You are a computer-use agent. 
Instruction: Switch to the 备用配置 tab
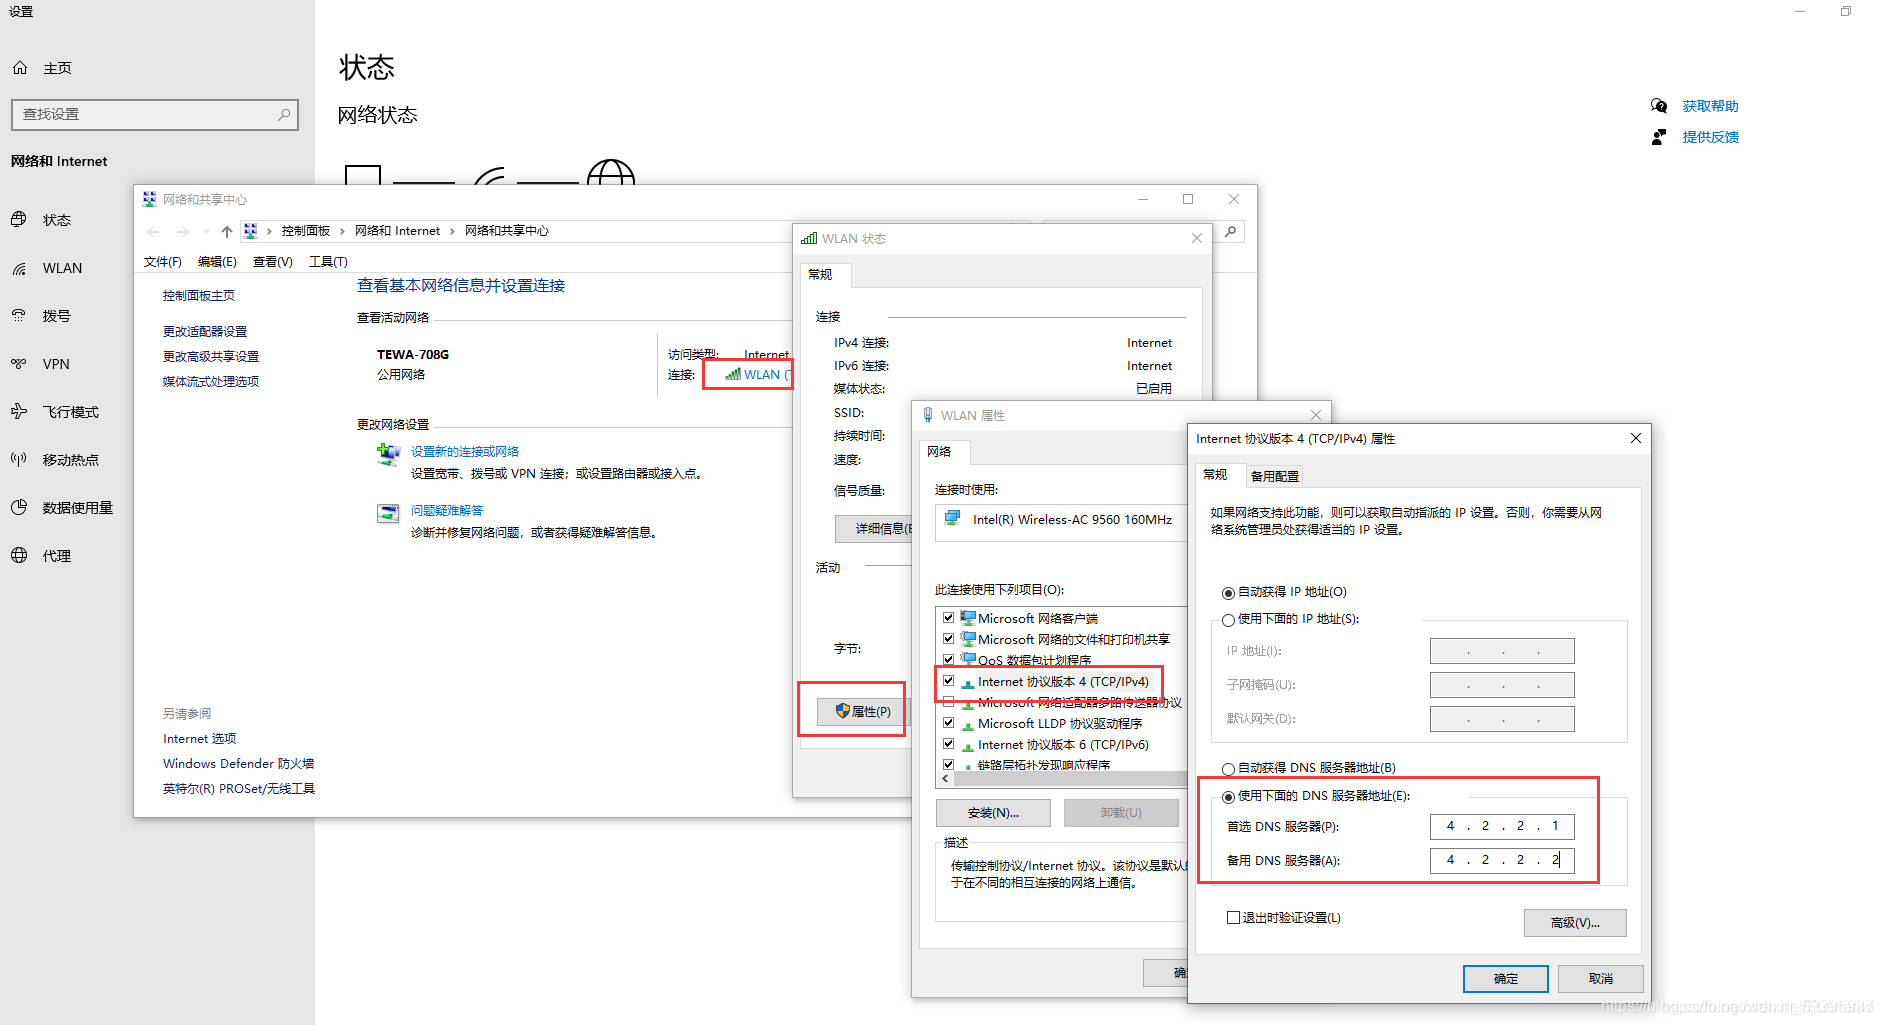tap(1275, 476)
